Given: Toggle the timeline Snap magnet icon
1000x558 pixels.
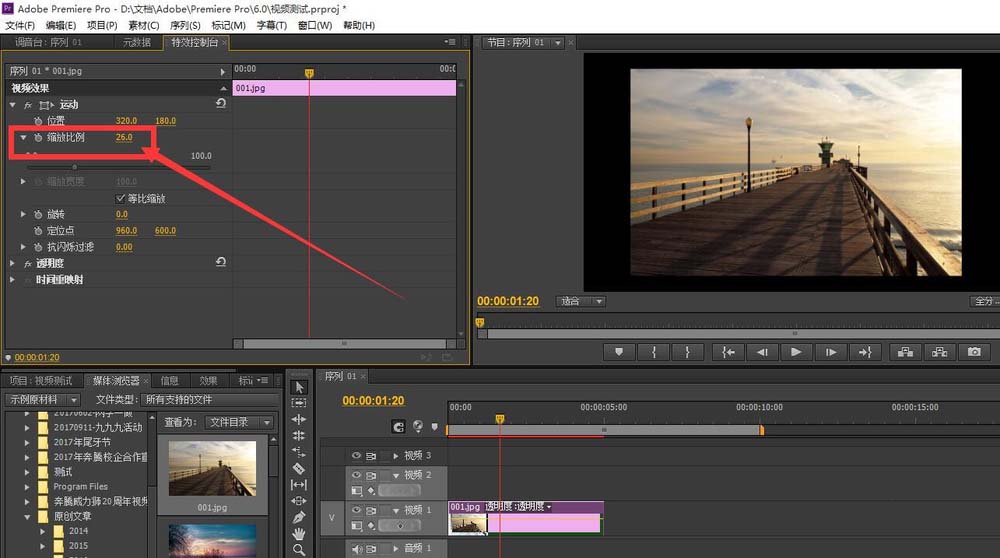Looking at the screenshot, I should click(x=398, y=426).
